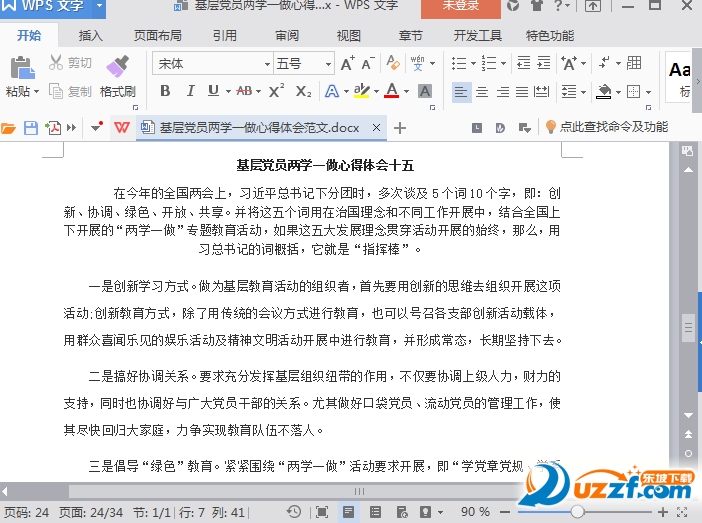Click the Chinese layout A icon
Image resolution: width=702 pixels, height=523 pixels.
pyautogui.click(x=569, y=64)
